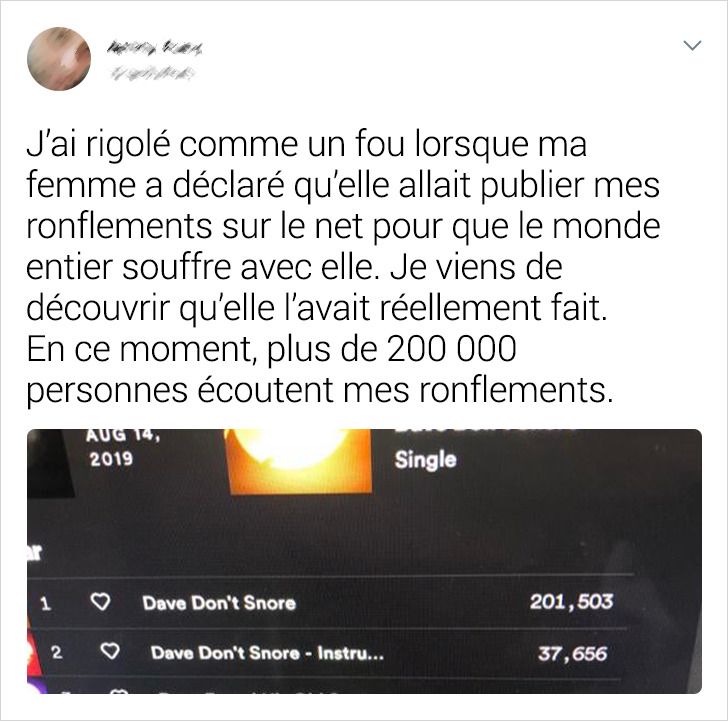728x721 pixels.
Task: Click track number 2 in the list
Action: point(56,652)
